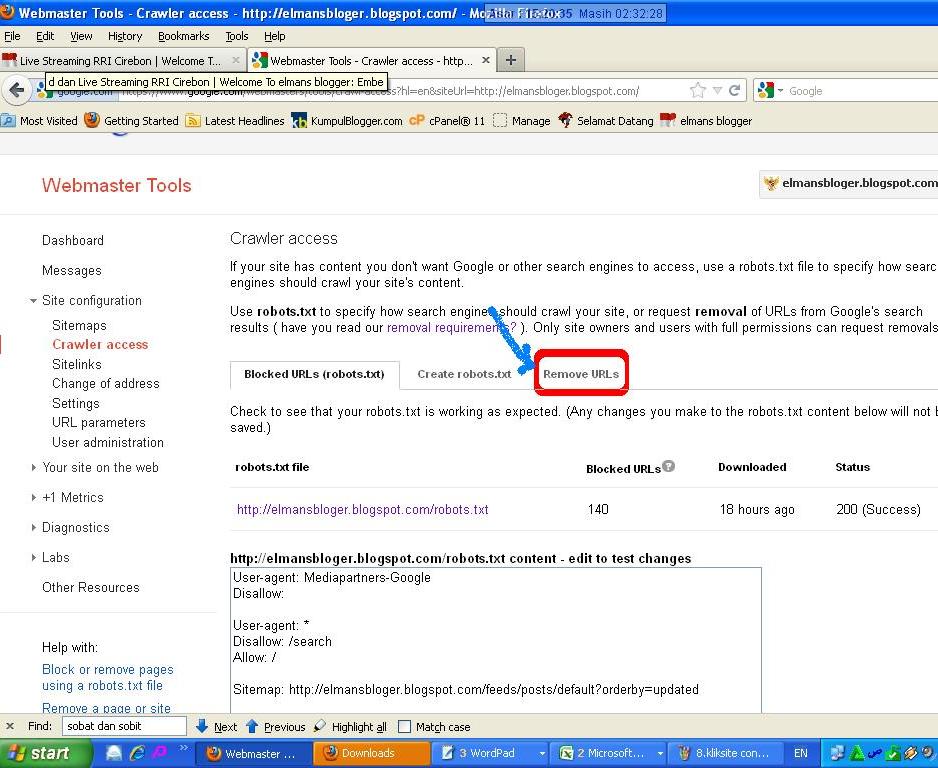938x768 pixels.
Task: Open the View menu
Action: tap(81, 36)
